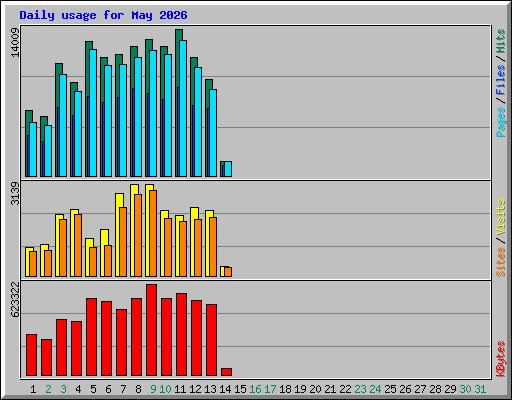
Task: Click the orange Sites bar for day 2
Action: [48, 263]
